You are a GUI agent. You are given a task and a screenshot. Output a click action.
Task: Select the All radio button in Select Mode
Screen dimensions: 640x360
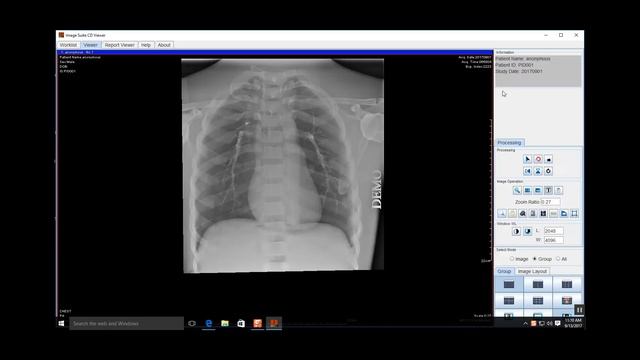pyautogui.click(x=558, y=259)
